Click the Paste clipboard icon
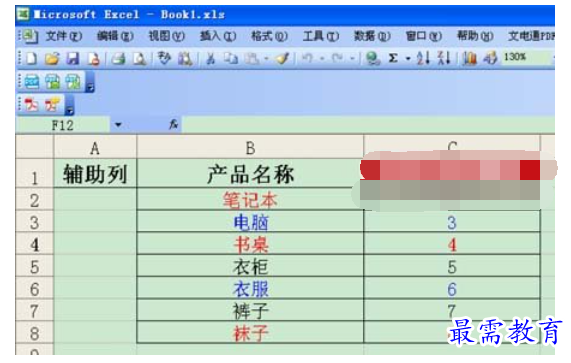This screenshot has height=363, width=571. pyautogui.click(x=252, y=58)
